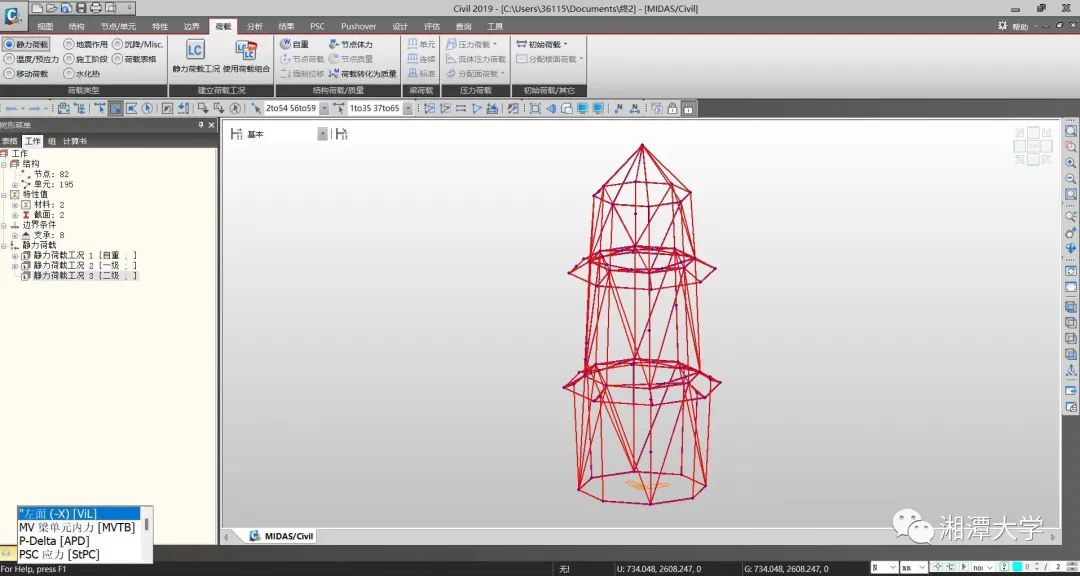The image size is (1080, 576).
Task: Open Use Load Combination (使用荷载组合) tool
Action: [245, 50]
